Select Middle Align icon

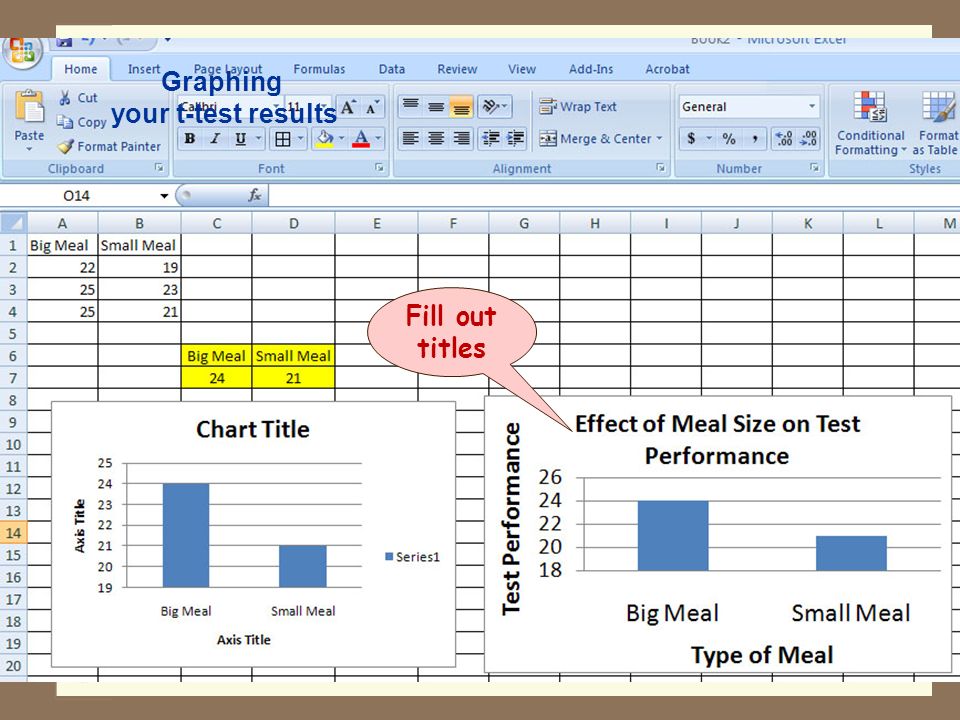tap(436, 107)
